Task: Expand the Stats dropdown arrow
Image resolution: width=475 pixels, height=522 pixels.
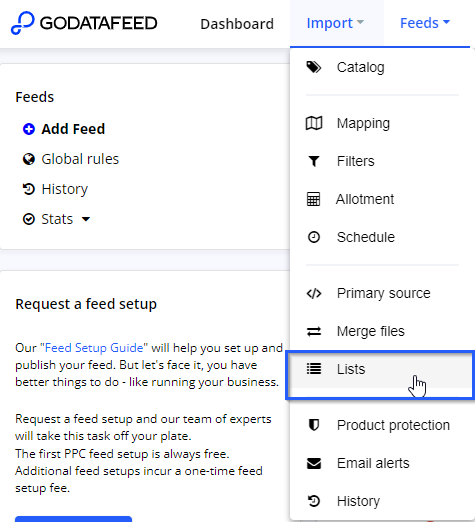Action: pos(86,219)
